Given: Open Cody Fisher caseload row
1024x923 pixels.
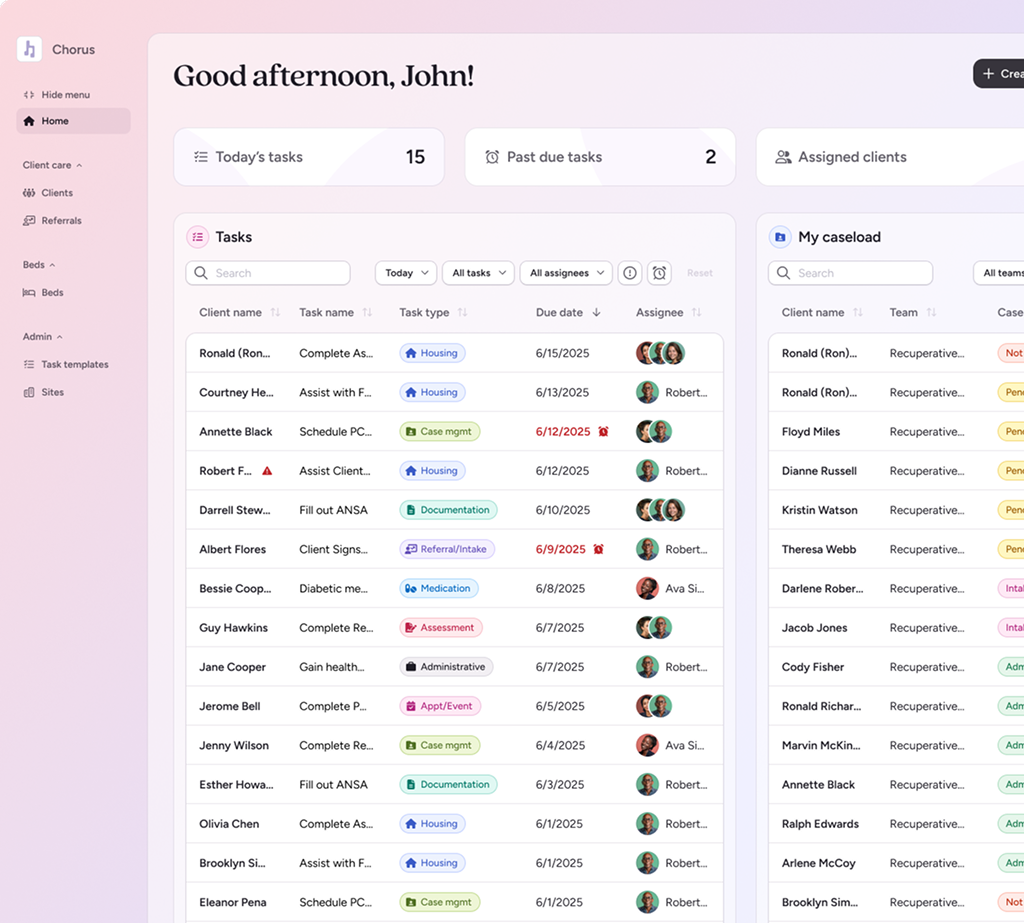Looking at the screenshot, I should pos(896,666).
